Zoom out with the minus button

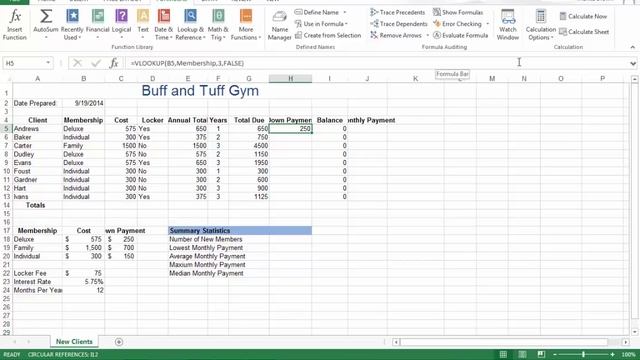(x=554, y=355)
